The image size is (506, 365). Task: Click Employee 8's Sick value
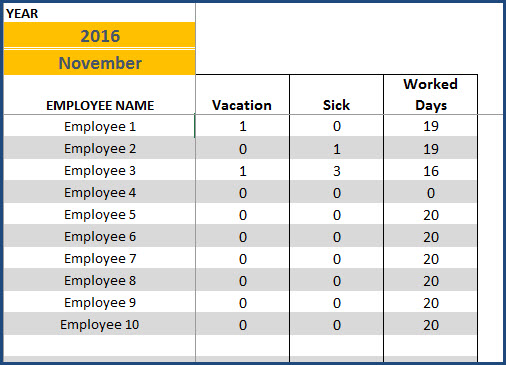(x=337, y=280)
